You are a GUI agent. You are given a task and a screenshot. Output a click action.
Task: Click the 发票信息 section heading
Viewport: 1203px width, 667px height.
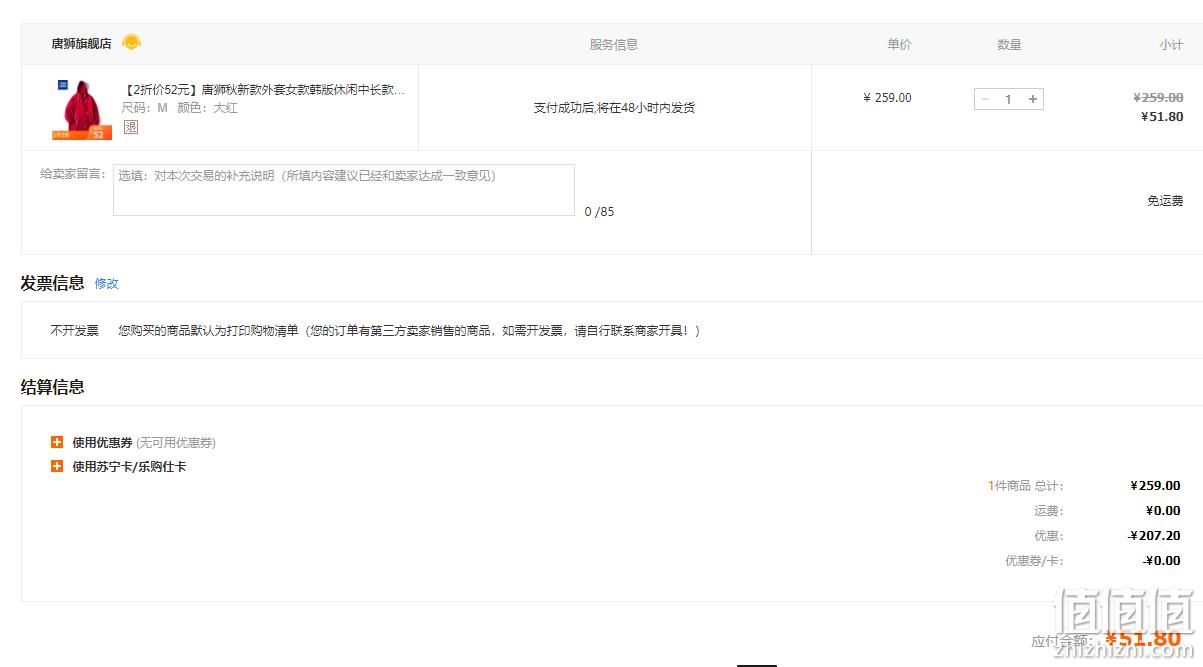[53, 283]
